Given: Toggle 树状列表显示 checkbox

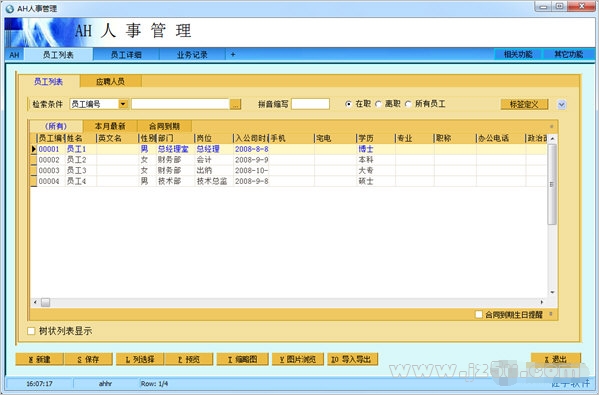Looking at the screenshot, I should [x=31, y=331].
